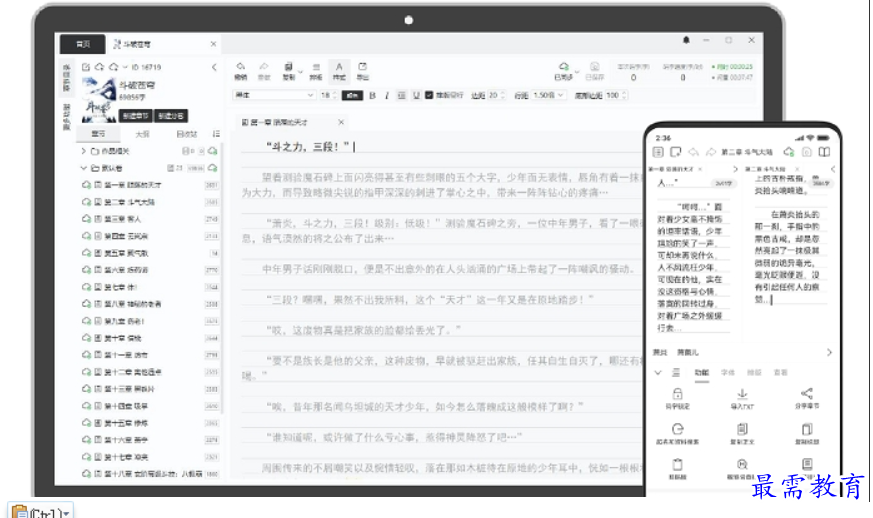The image size is (873, 518).
Task: Open the font family dropdown
Action: [272, 95]
